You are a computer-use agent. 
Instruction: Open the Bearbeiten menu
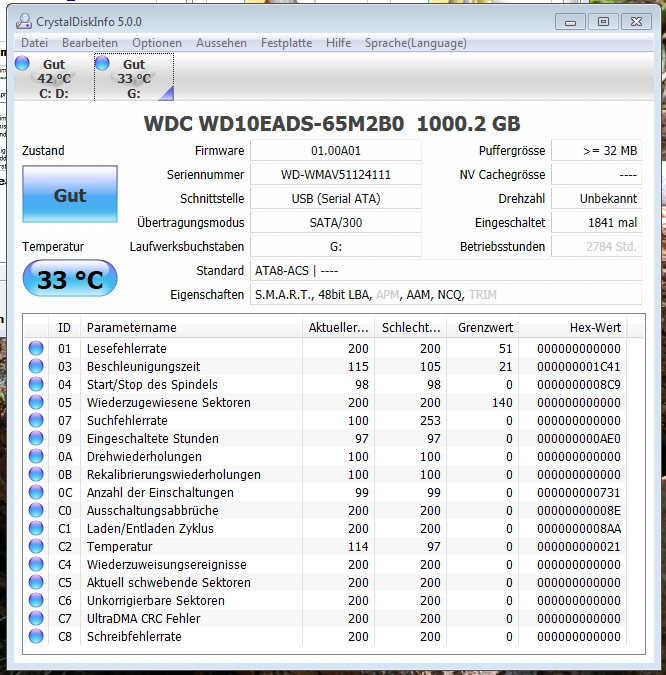click(x=90, y=43)
